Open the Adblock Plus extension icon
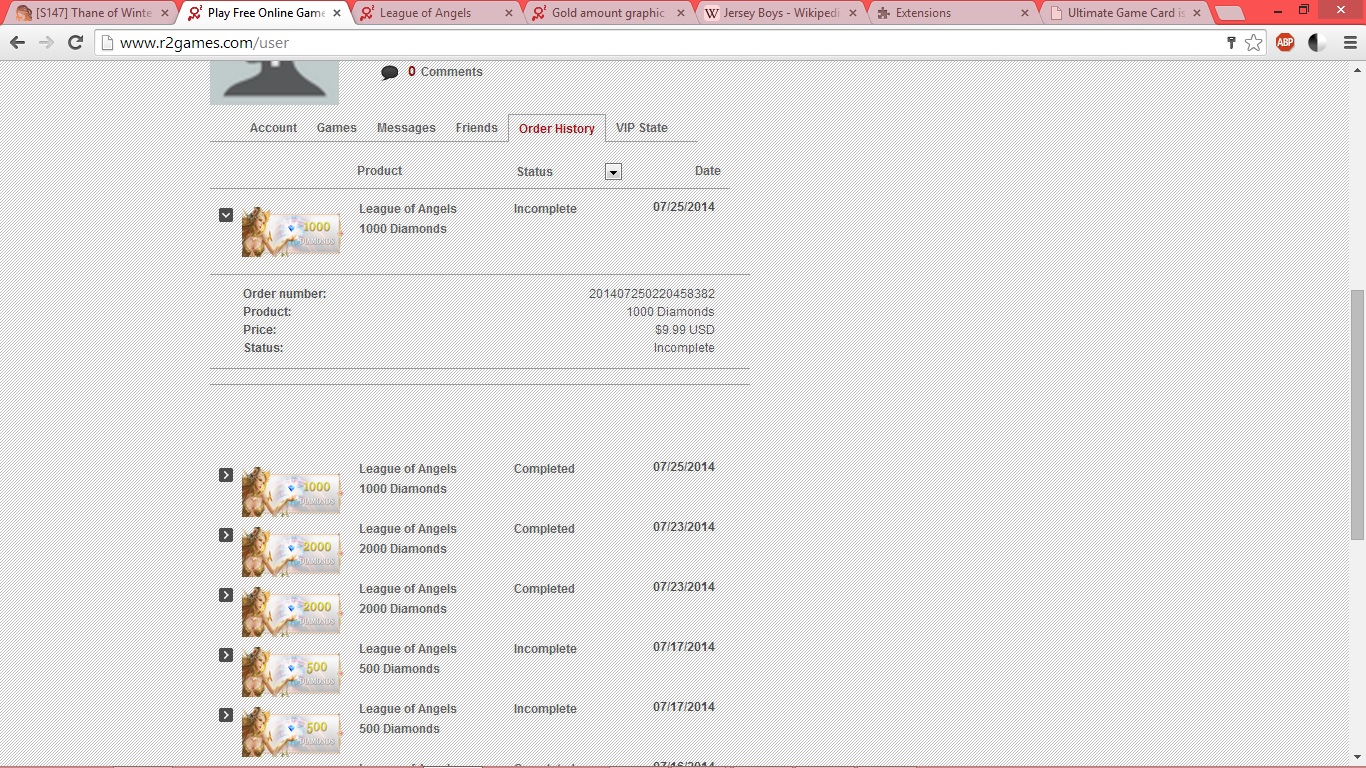 [1285, 43]
